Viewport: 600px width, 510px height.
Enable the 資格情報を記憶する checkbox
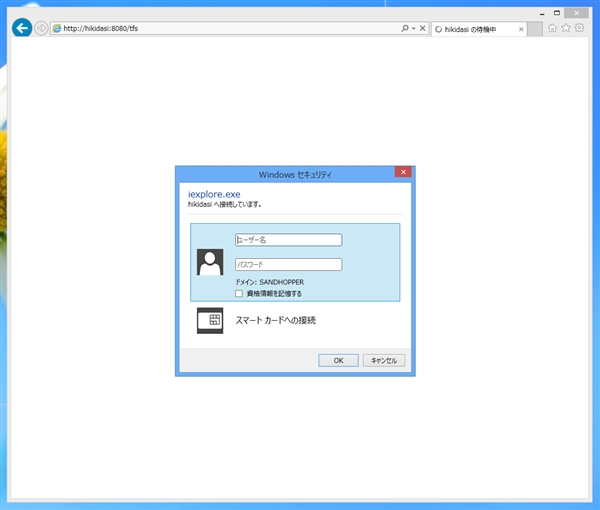click(239, 293)
